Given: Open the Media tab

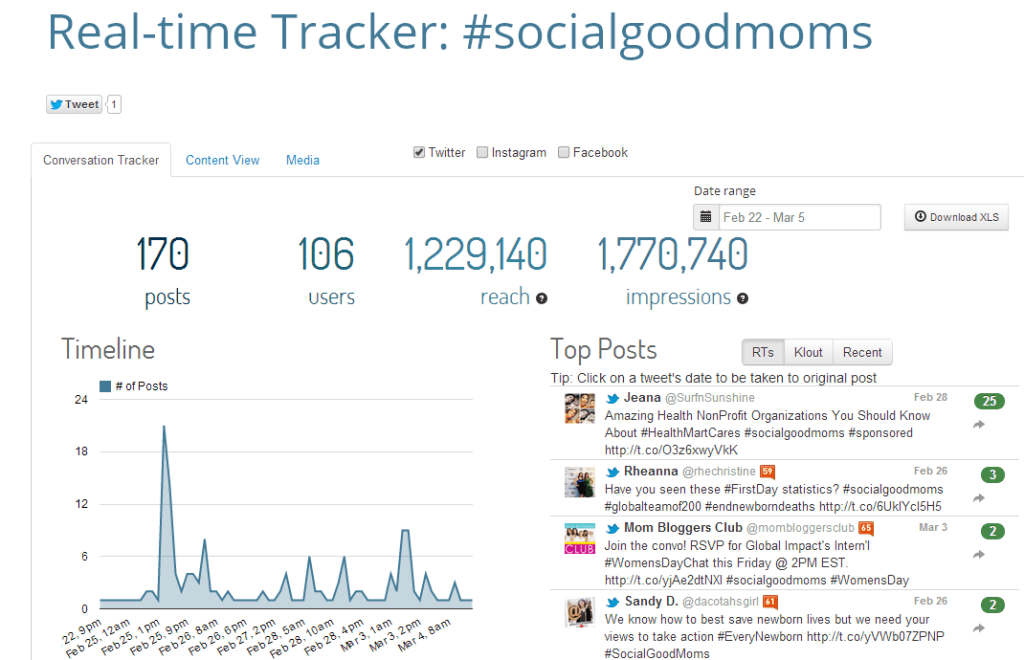Looking at the screenshot, I should 303,160.
